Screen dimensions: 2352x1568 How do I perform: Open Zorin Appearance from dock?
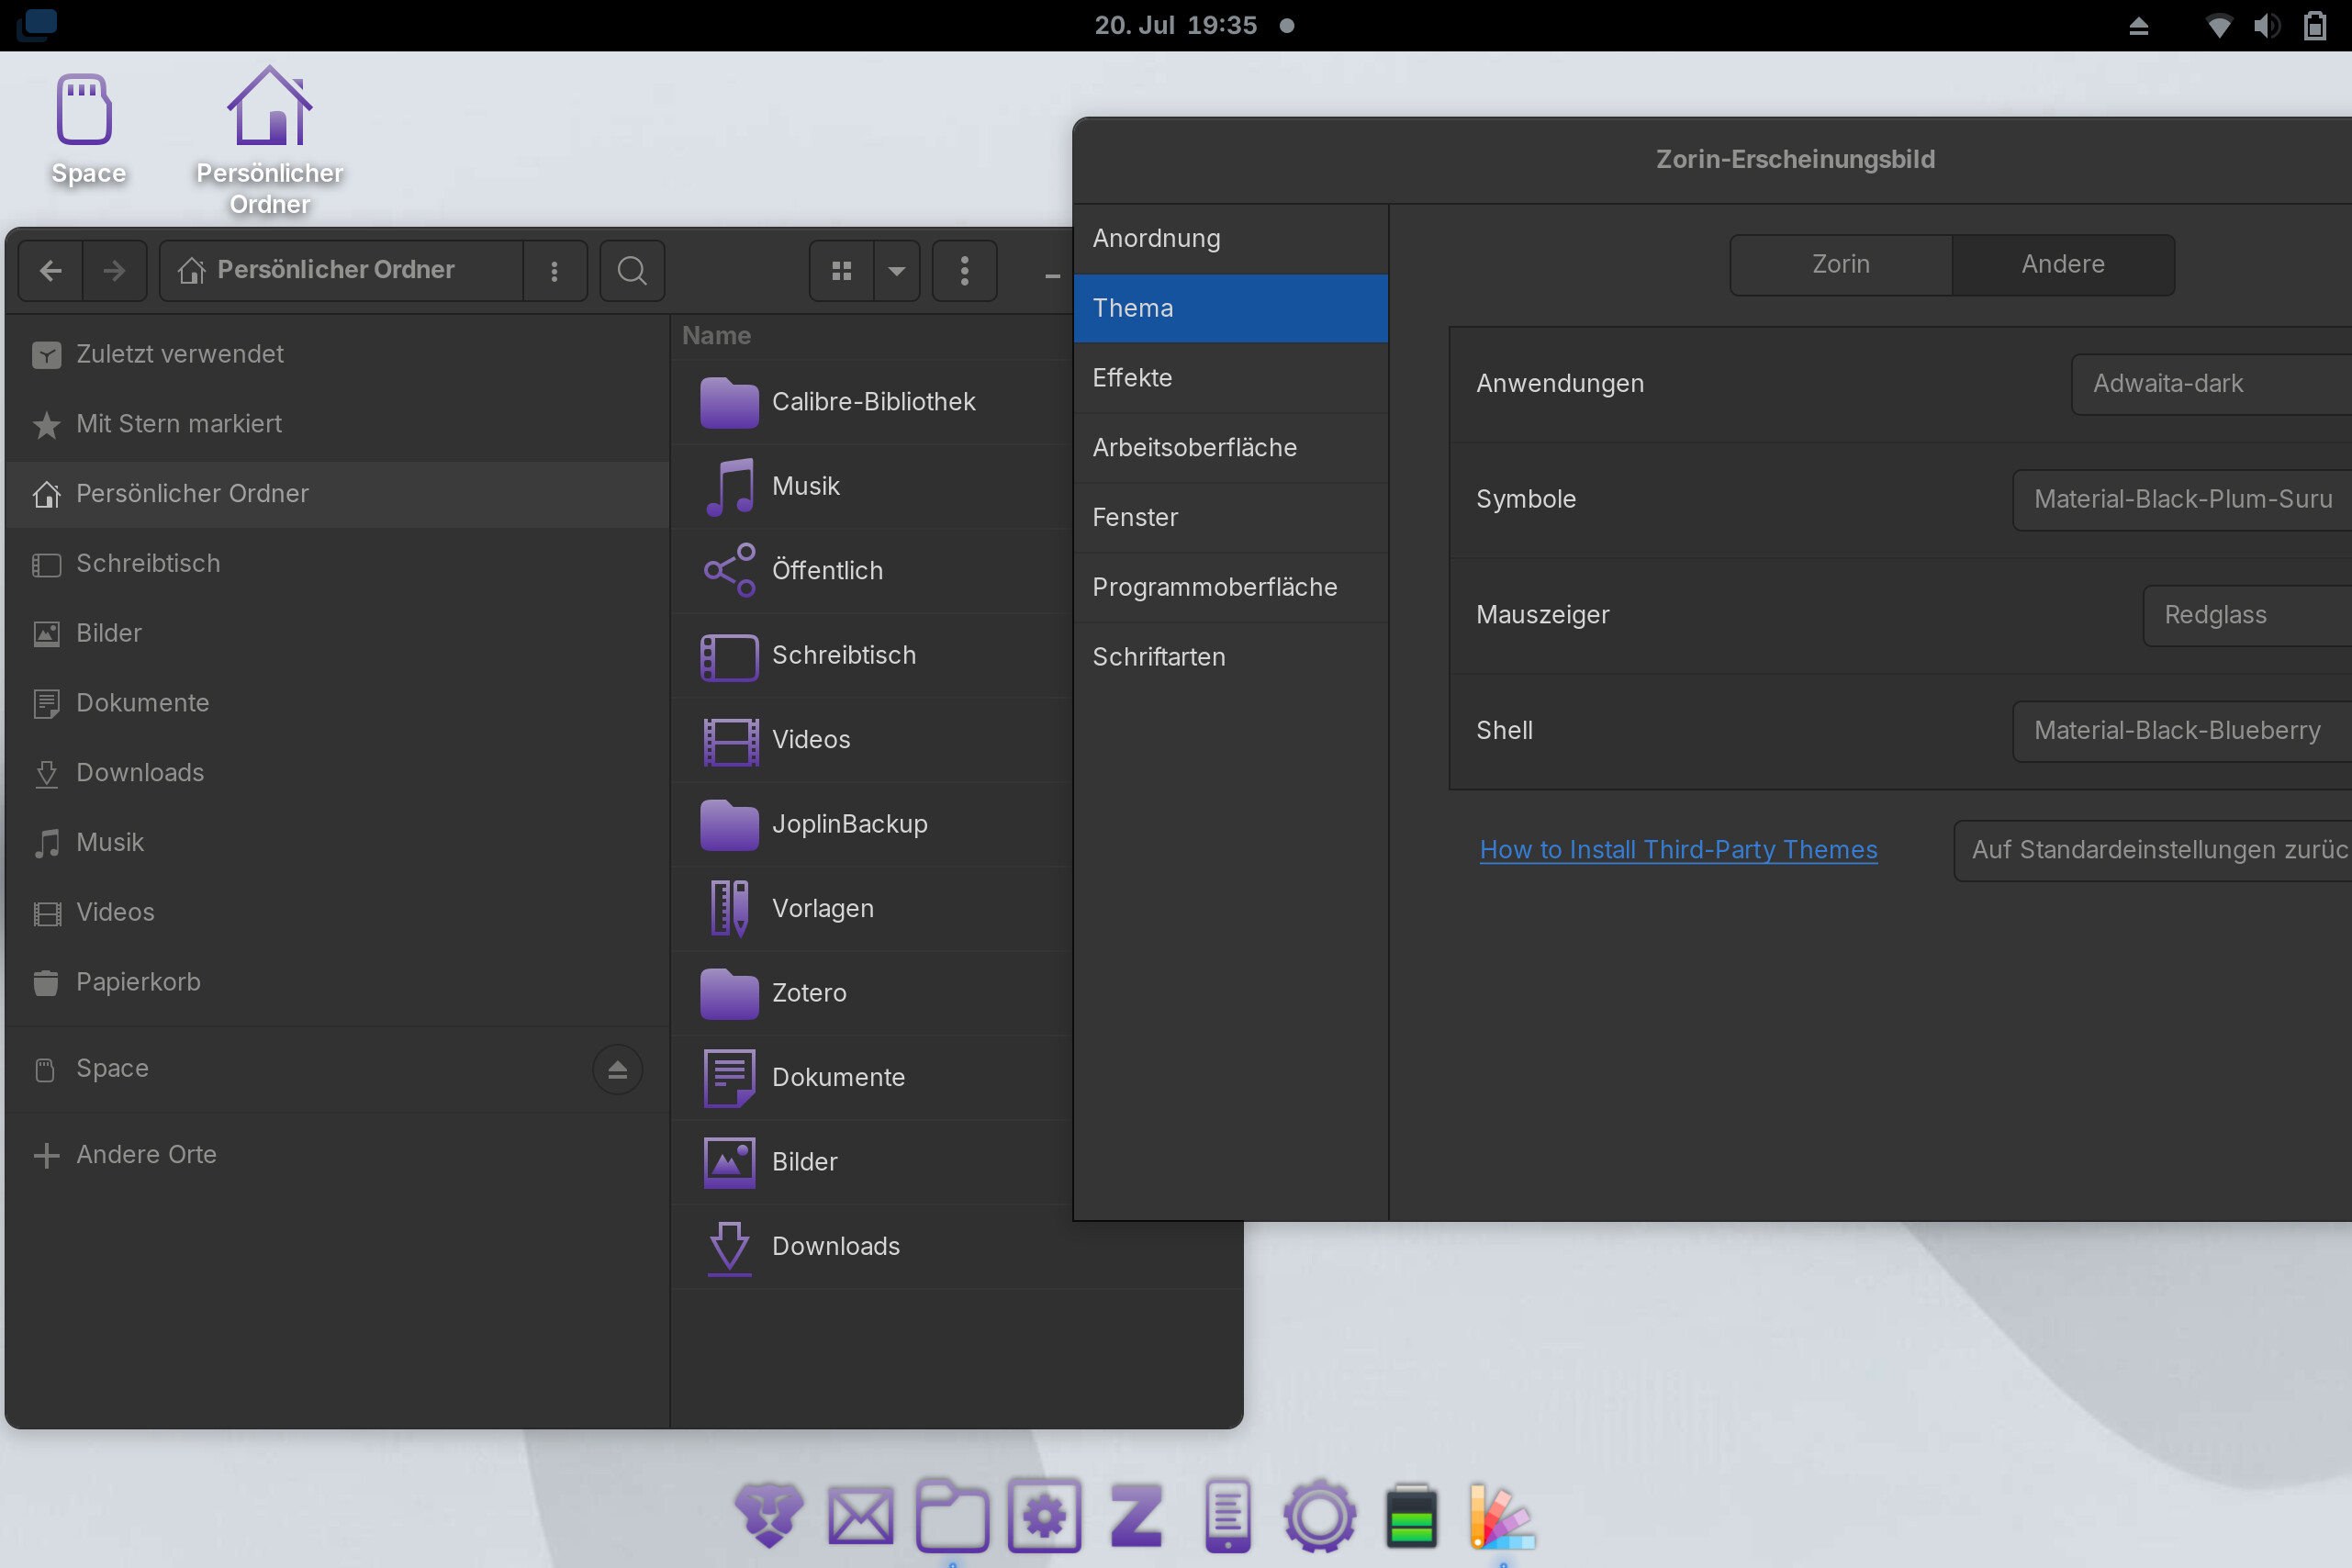(x=1502, y=1516)
